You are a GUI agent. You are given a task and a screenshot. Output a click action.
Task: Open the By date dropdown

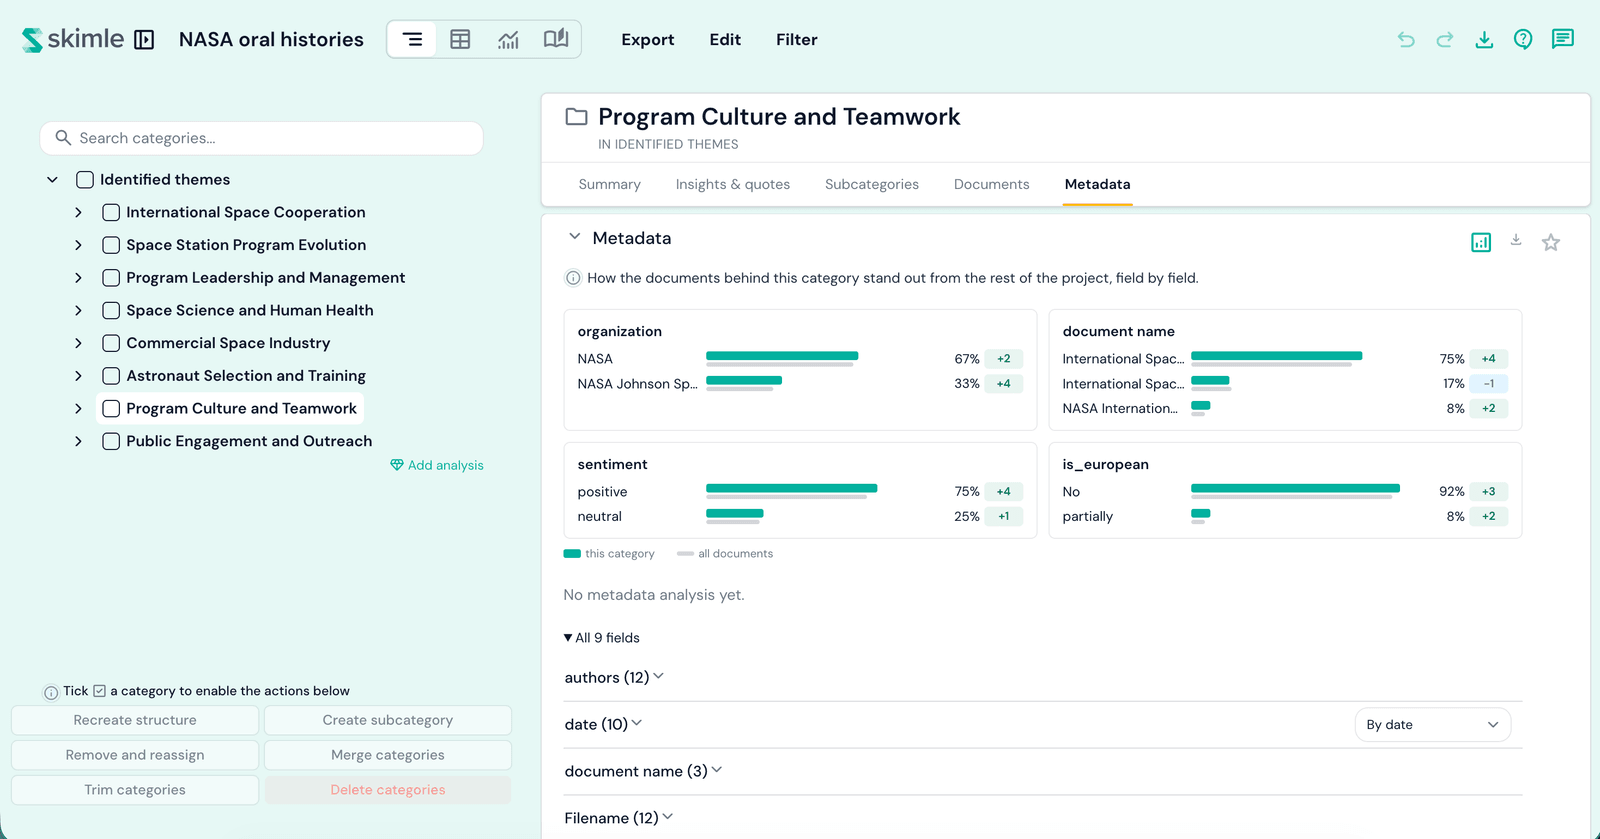[x=1432, y=725]
